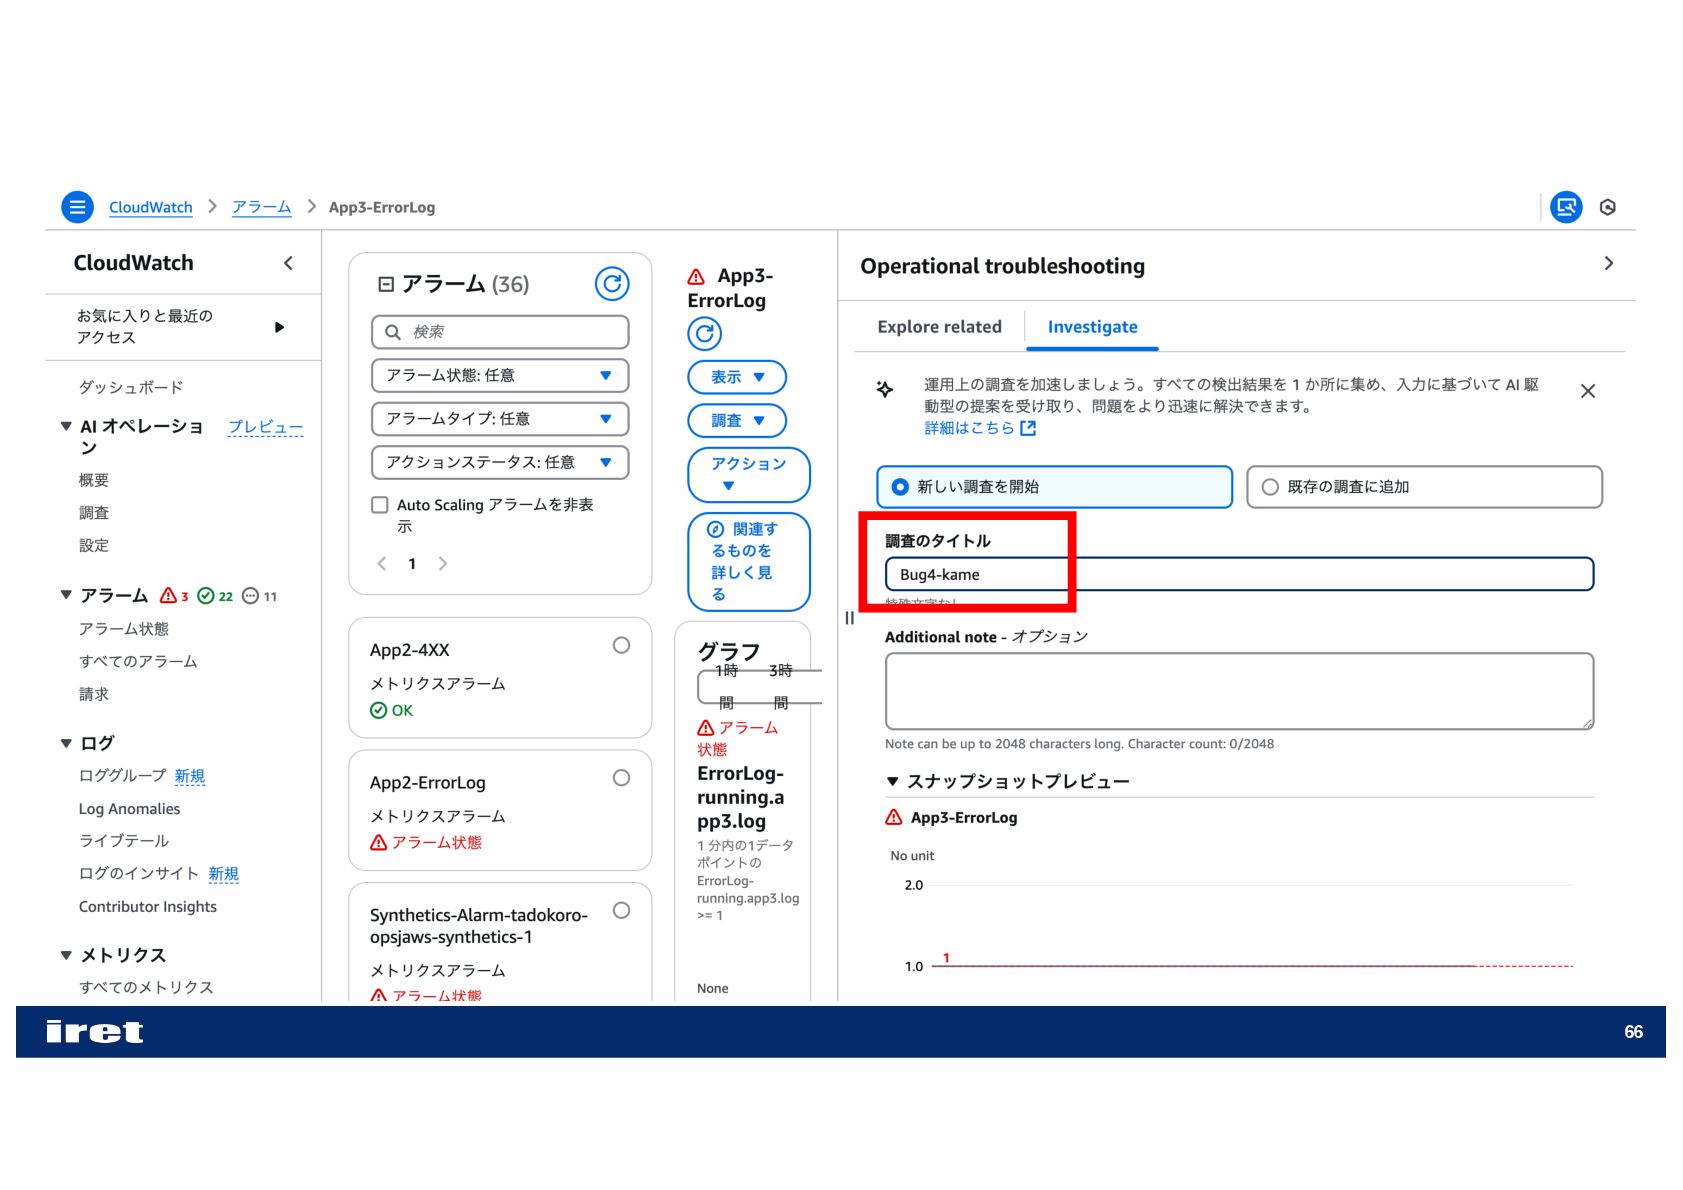Click the green OK count icon in sidebar
Viewport: 1683px width, 1190px height.
click(x=206, y=596)
